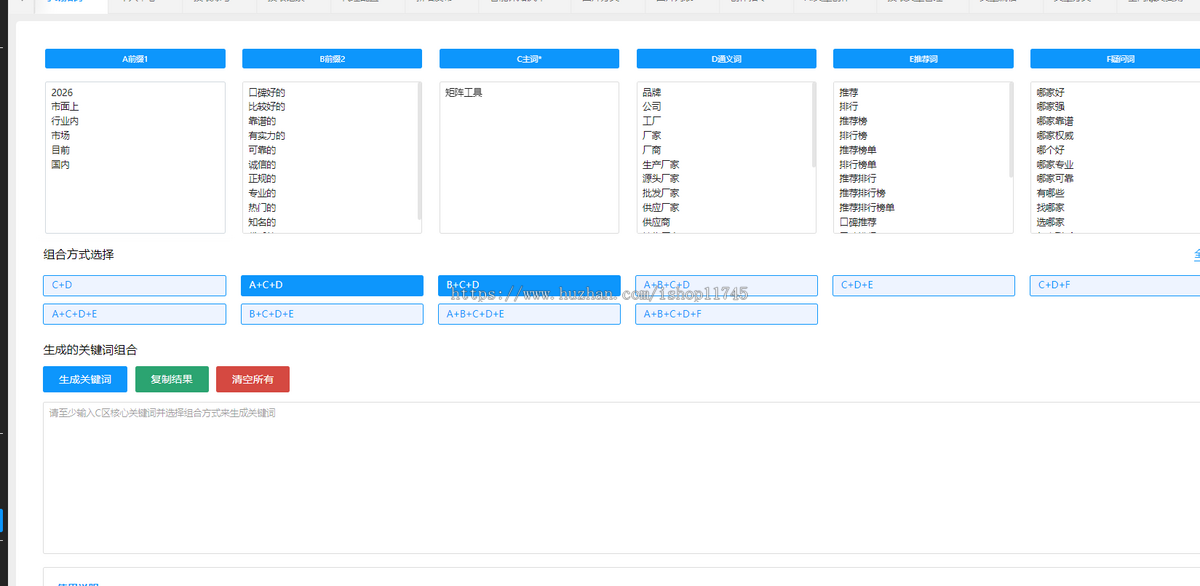This screenshot has width=1200, height=586.
Task: Click the F疑问词 column header button
Action: pos(1115,59)
